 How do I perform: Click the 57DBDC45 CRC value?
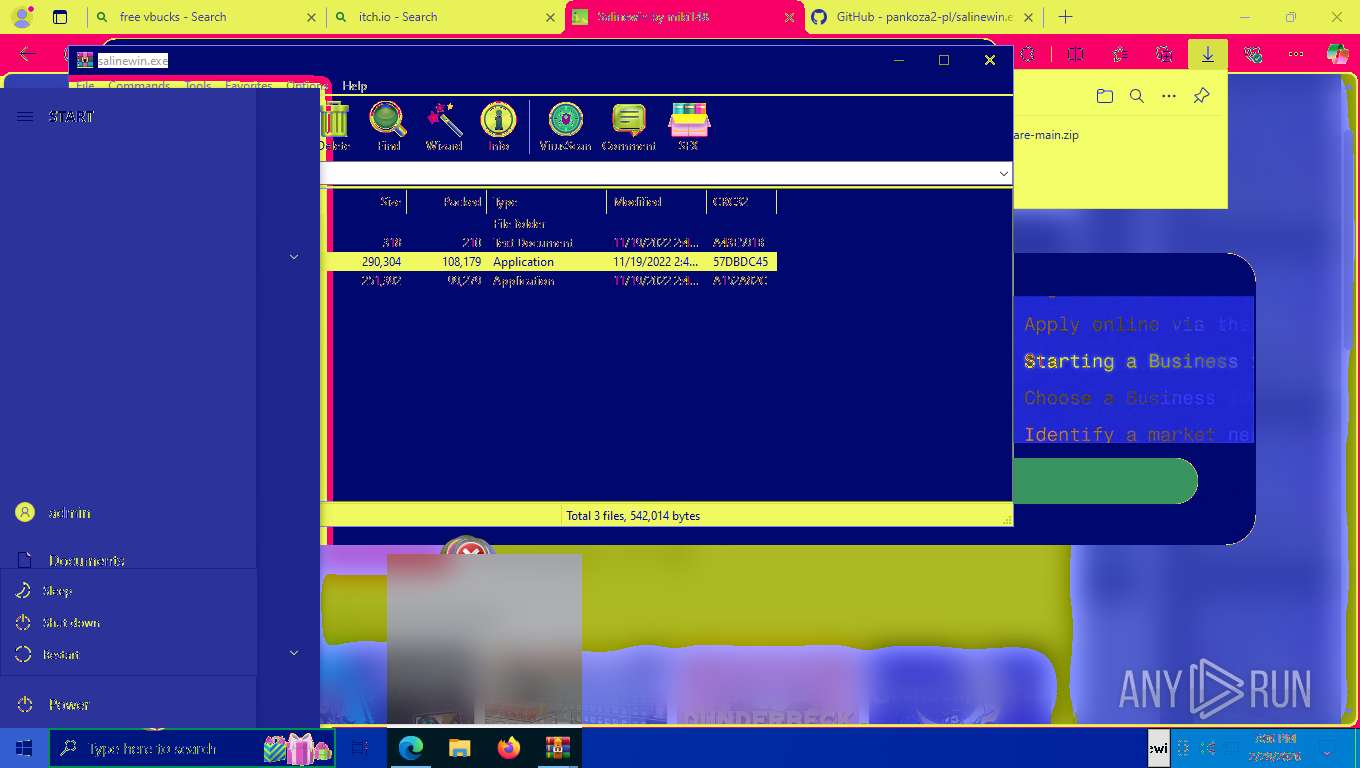[740, 262]
